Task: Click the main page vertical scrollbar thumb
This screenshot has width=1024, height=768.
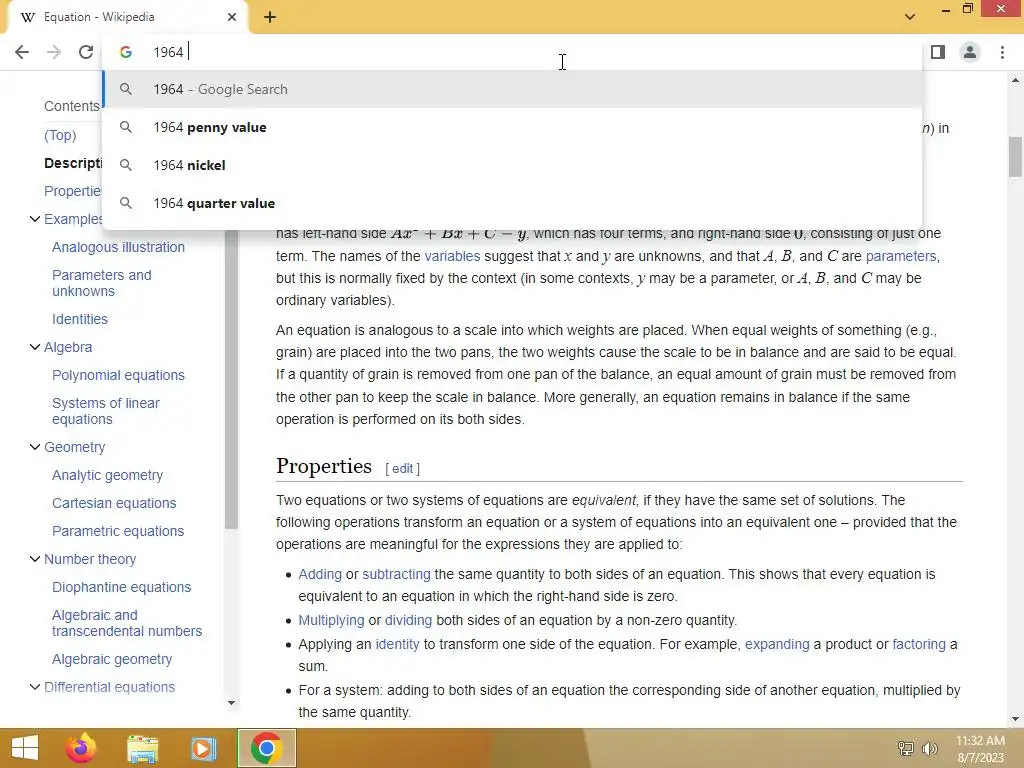Action: point(1015,157)
